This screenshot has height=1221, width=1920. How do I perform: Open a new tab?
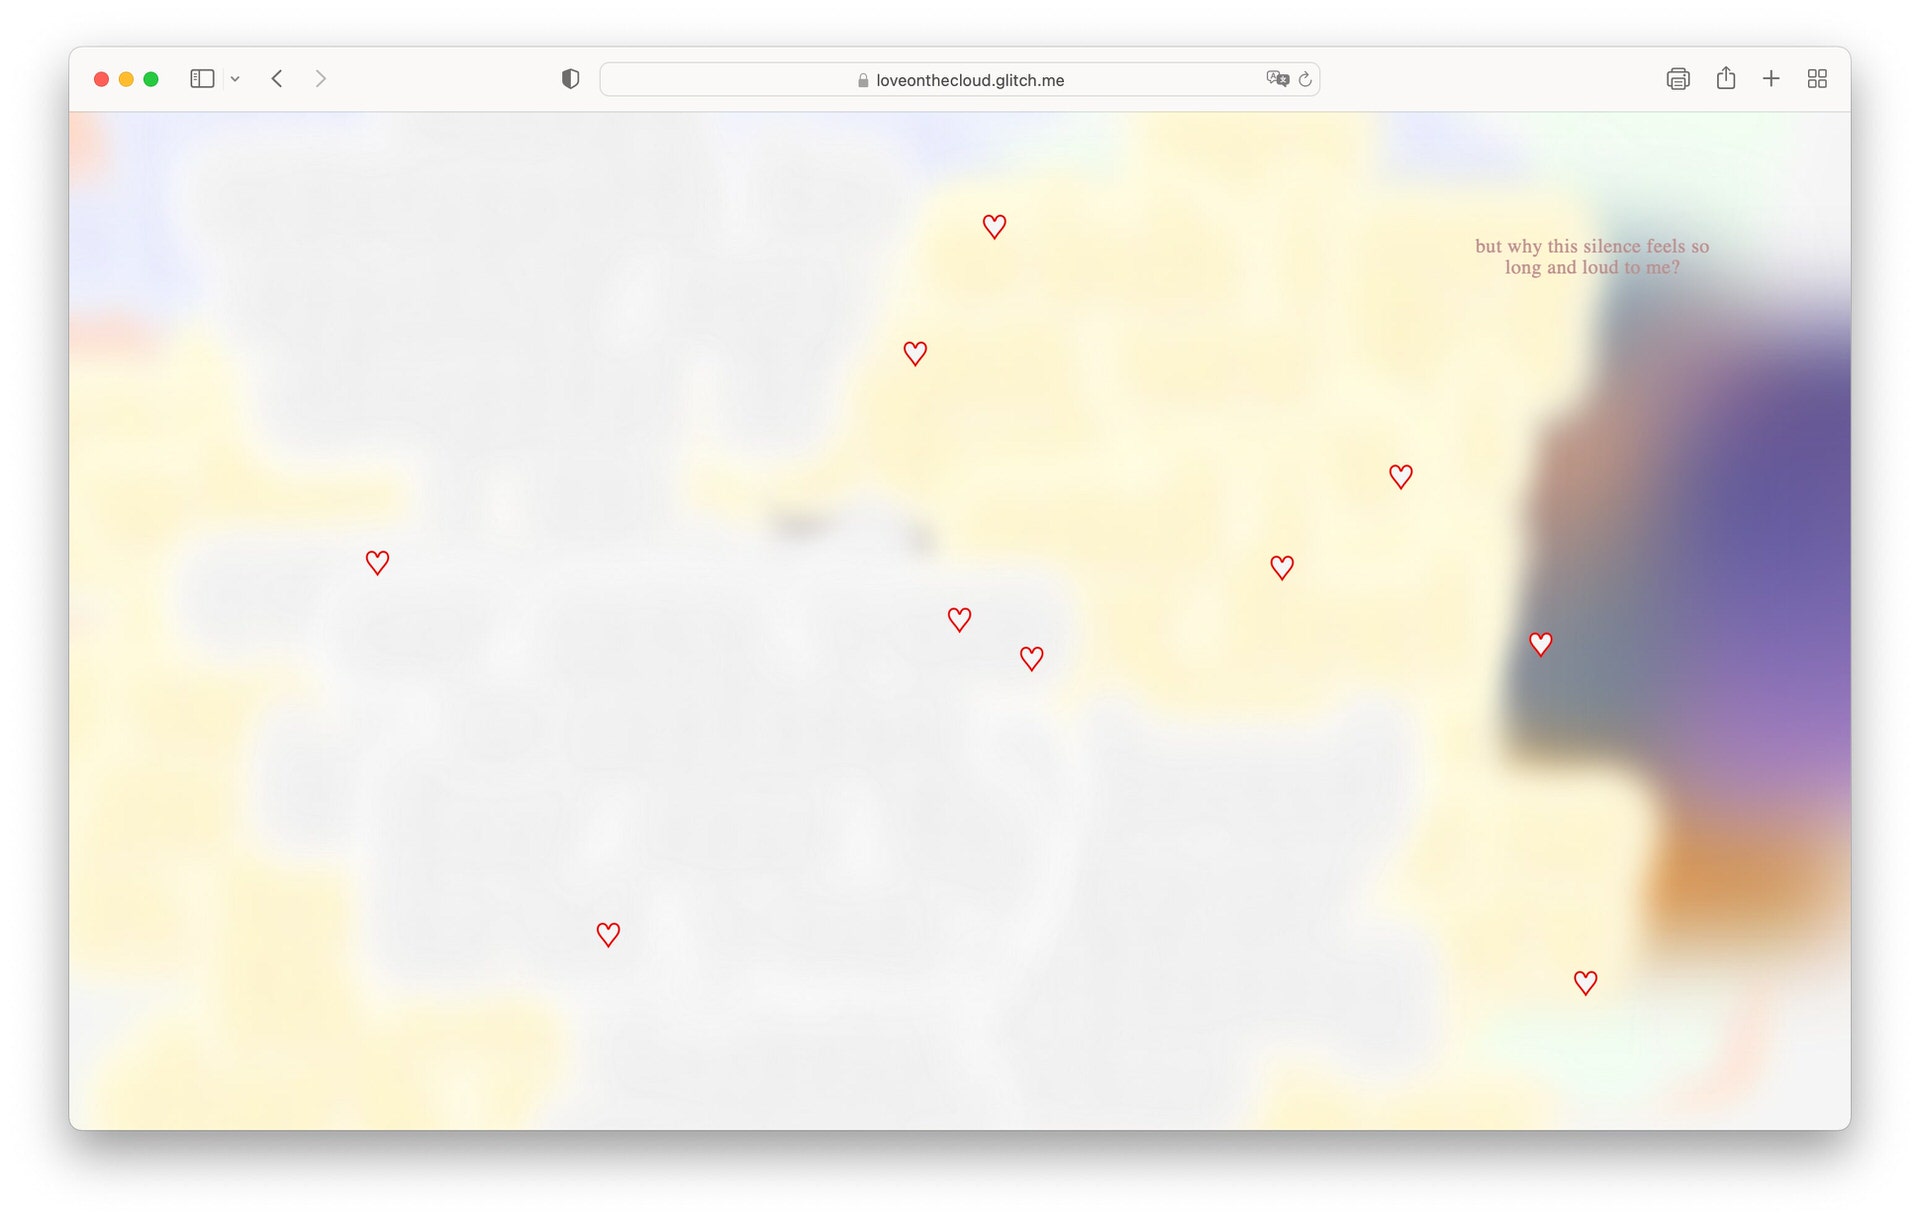coord(1771,79)
